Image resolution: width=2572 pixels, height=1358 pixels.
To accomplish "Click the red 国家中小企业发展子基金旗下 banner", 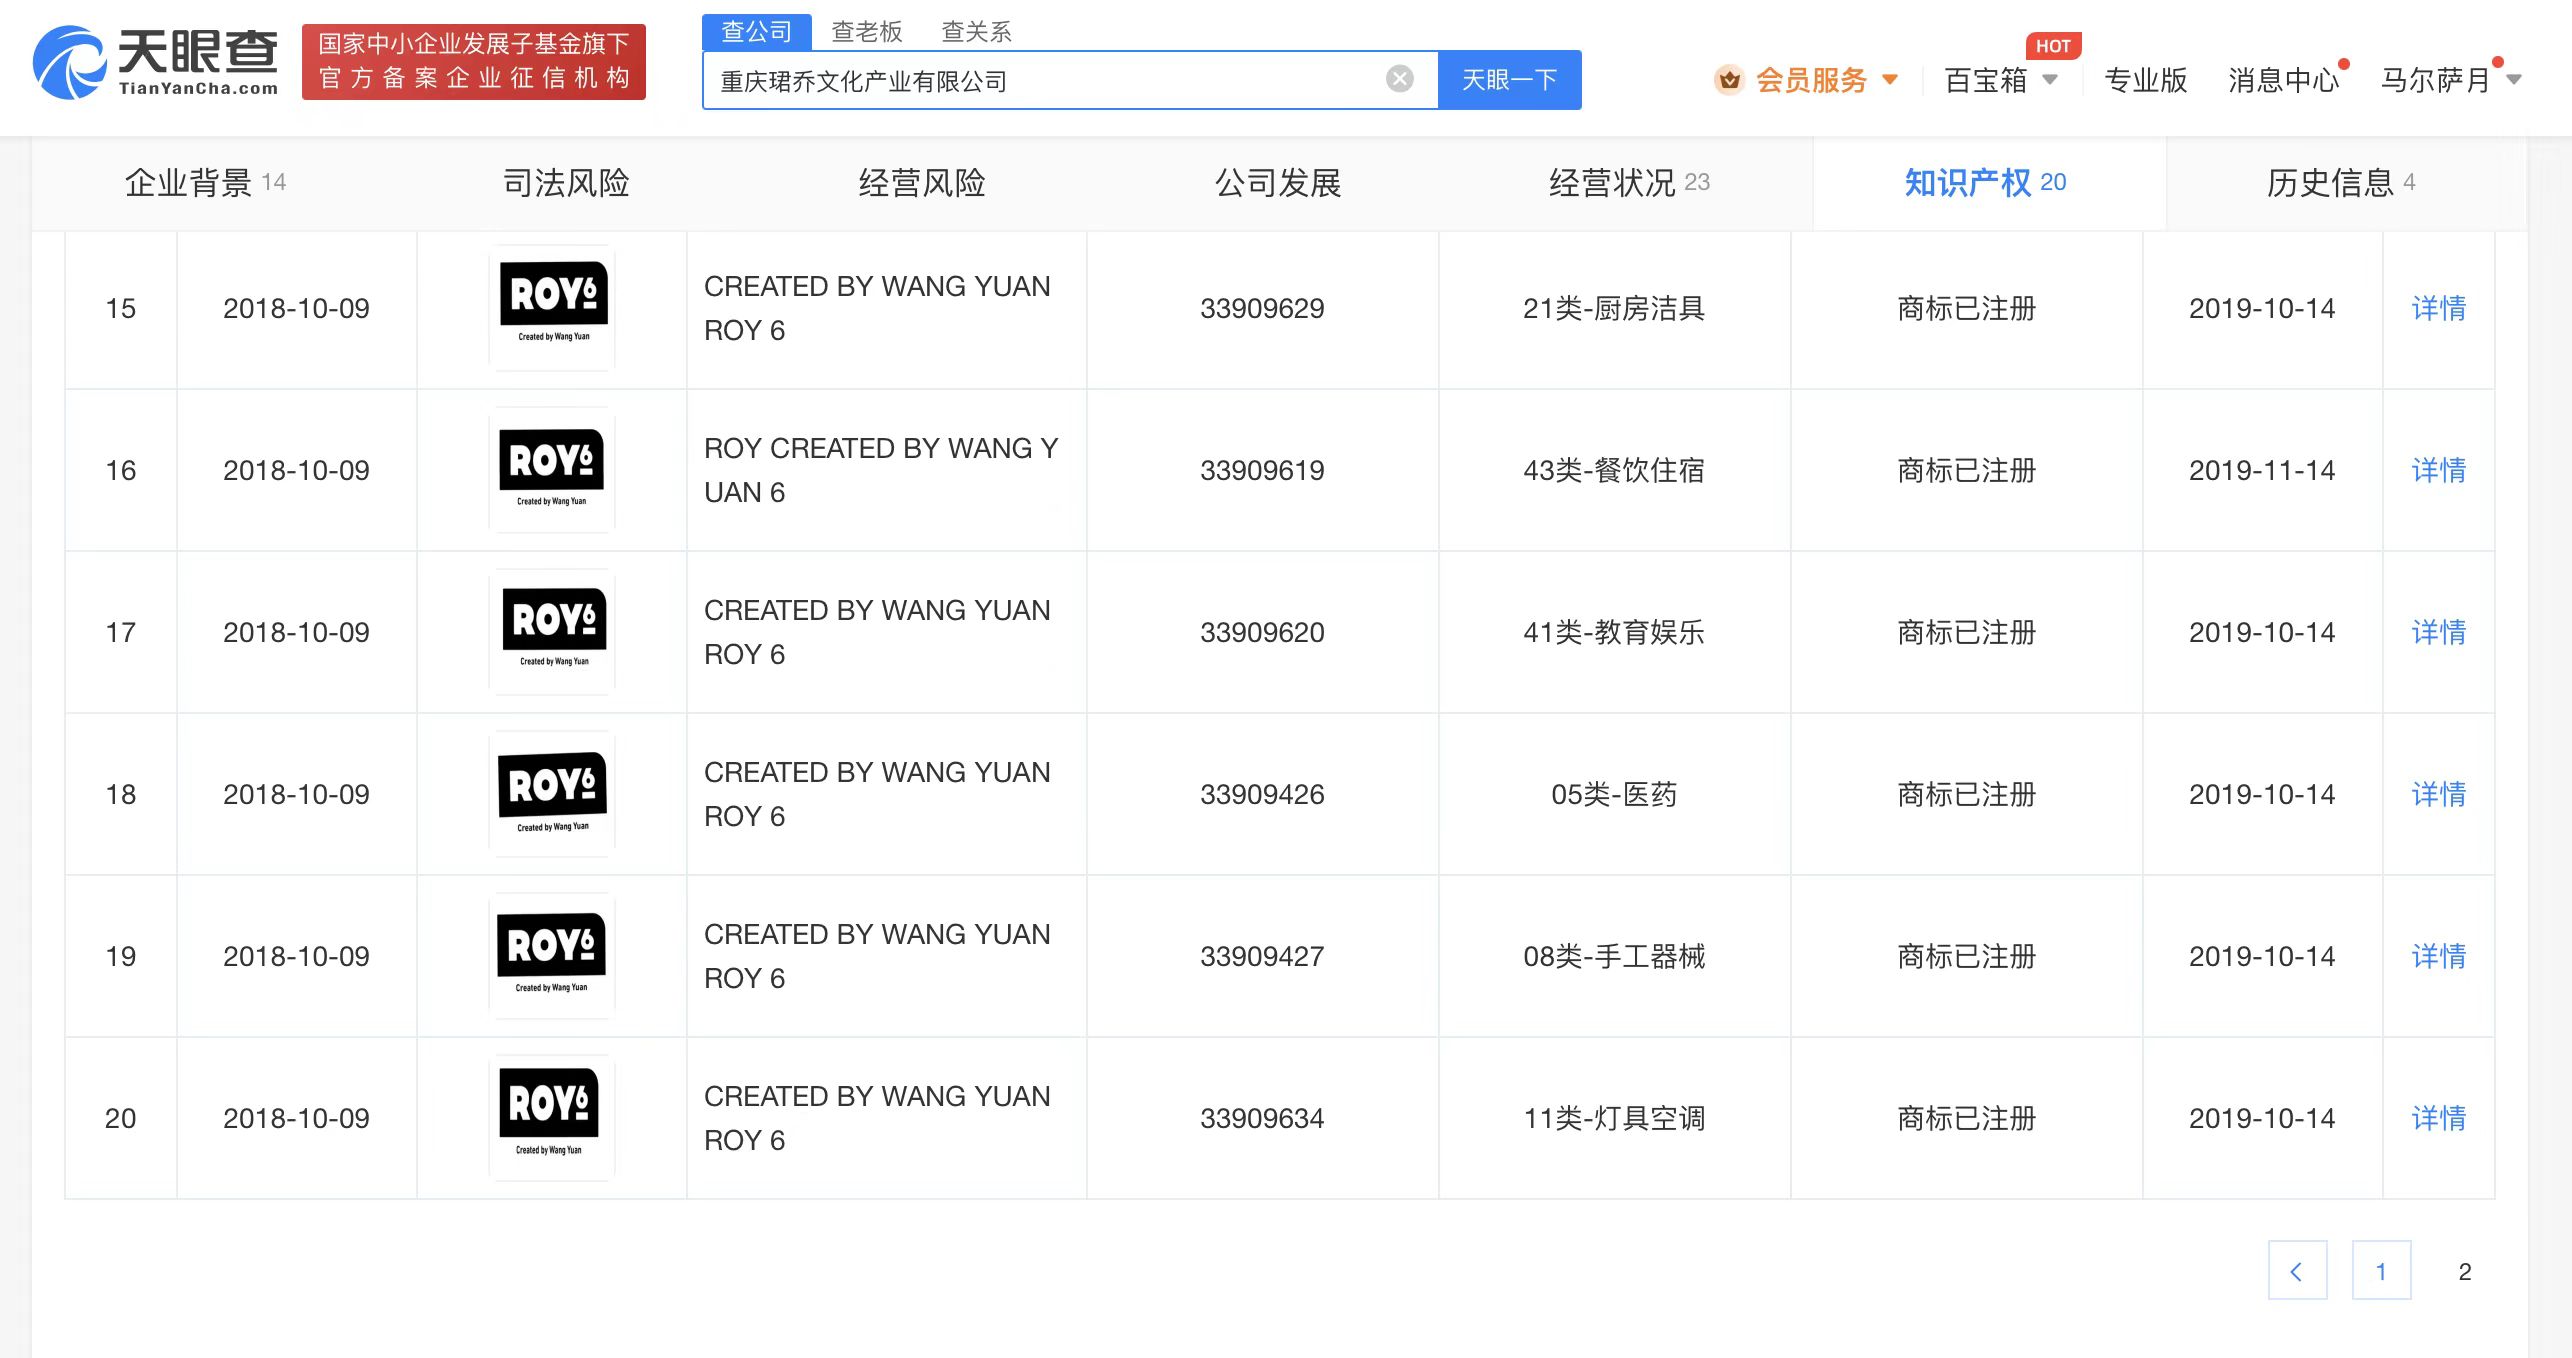I will pyautogui.click(x=474, y=62).
